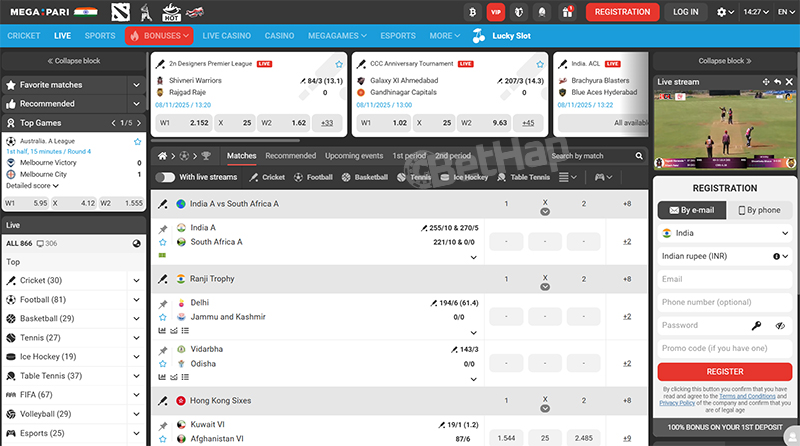
Task: Open the gift box promotions icon
Action: [x=567, y=12]
